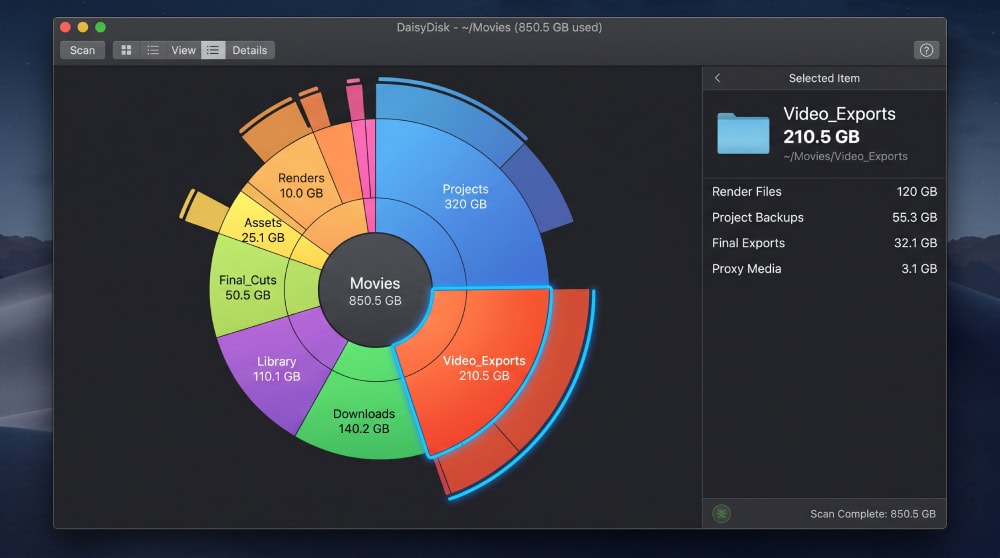Go back with the Selected Item chevron
This screenshot has width=1000, height=558.
(717, 78)
